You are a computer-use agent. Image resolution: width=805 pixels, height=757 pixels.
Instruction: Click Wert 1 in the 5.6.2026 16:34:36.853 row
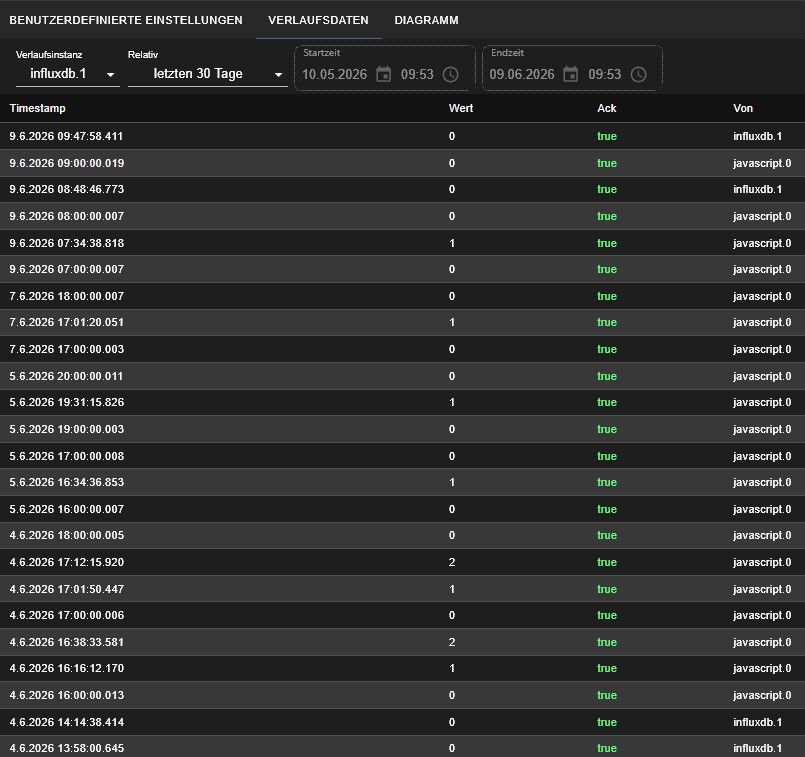coord(452,482)
